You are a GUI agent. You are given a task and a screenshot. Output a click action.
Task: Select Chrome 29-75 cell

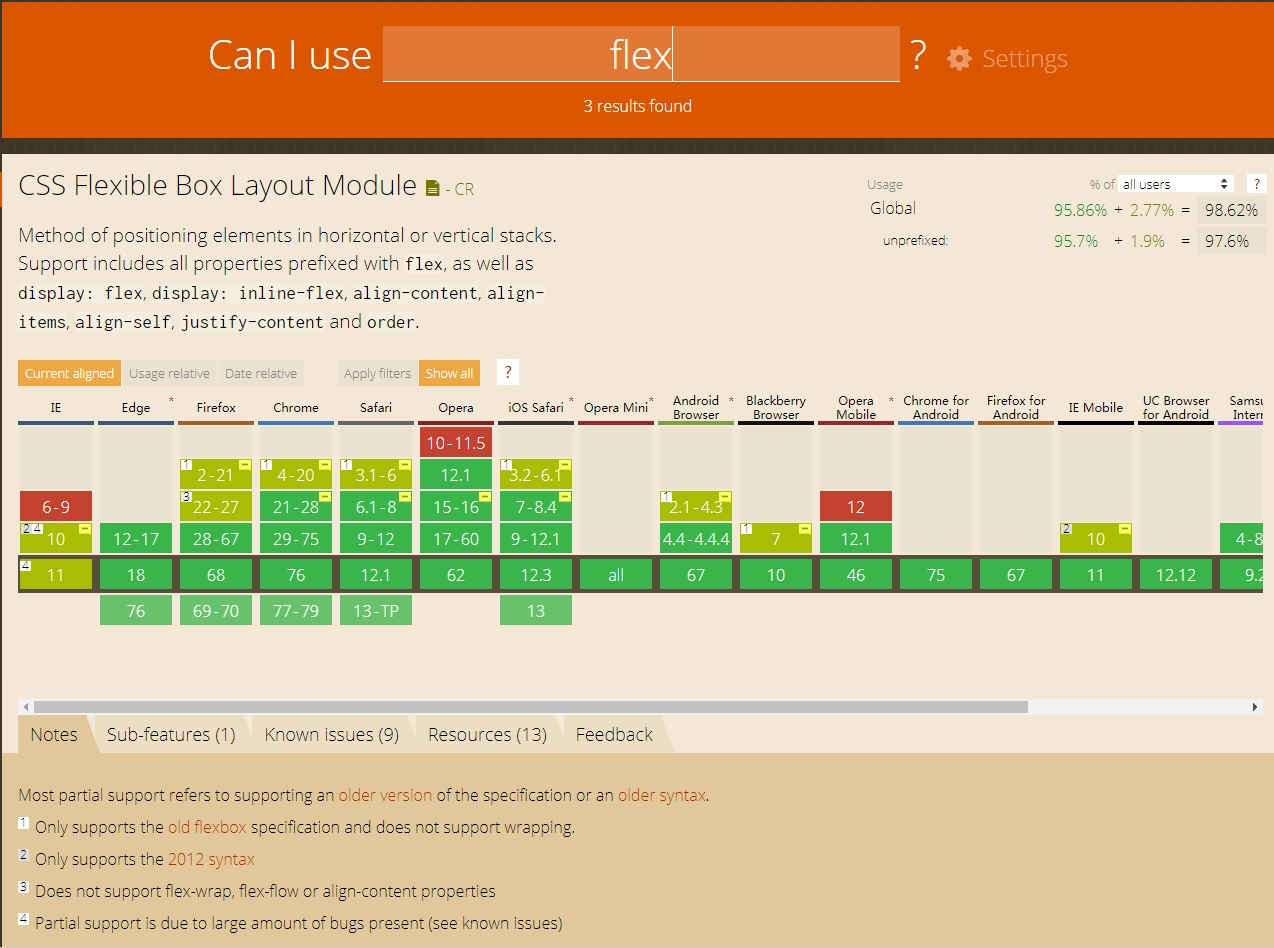click(x=296, y=539)
